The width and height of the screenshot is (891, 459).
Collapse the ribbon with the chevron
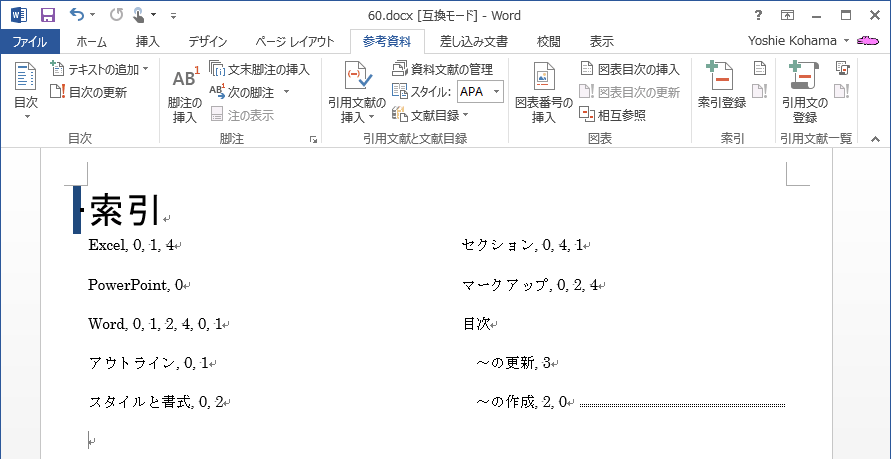[875, 139]
